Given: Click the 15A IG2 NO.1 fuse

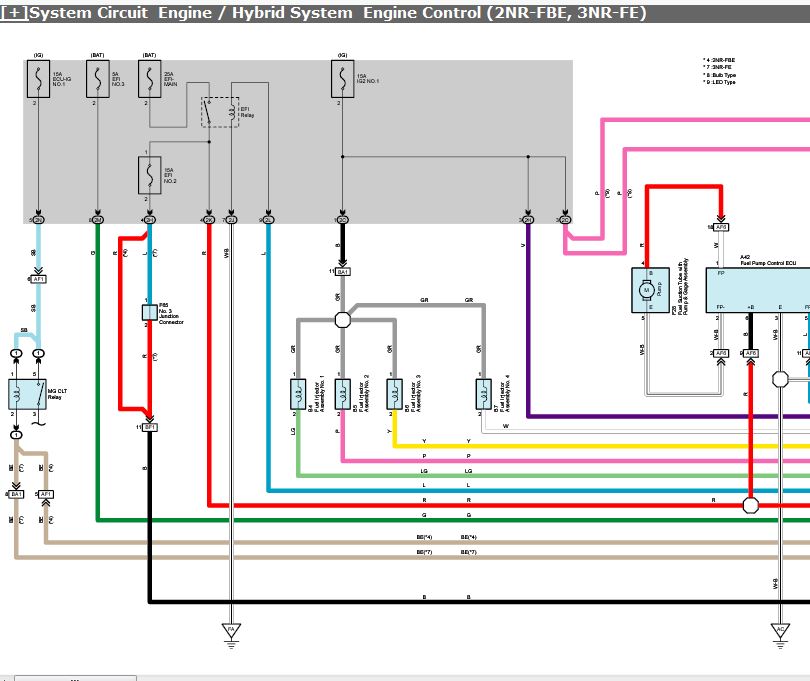Looking at the screenshot, I should click(x=342, y=79).
